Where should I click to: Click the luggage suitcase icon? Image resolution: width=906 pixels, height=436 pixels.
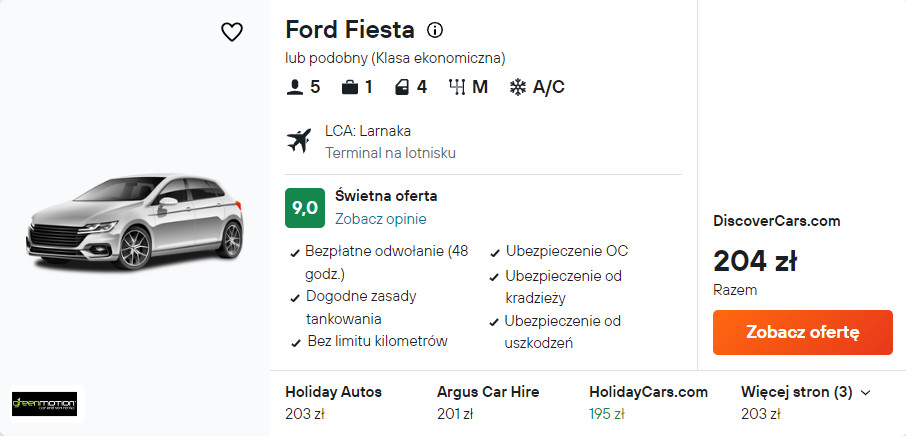tap(350, 87)
